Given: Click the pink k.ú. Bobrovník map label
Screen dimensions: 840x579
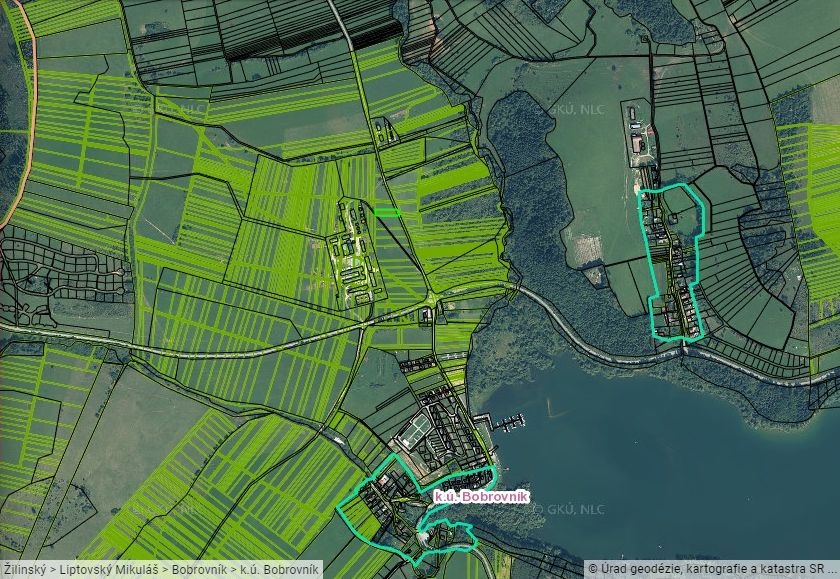Looking at the screenshot, I should click(480, 496).
